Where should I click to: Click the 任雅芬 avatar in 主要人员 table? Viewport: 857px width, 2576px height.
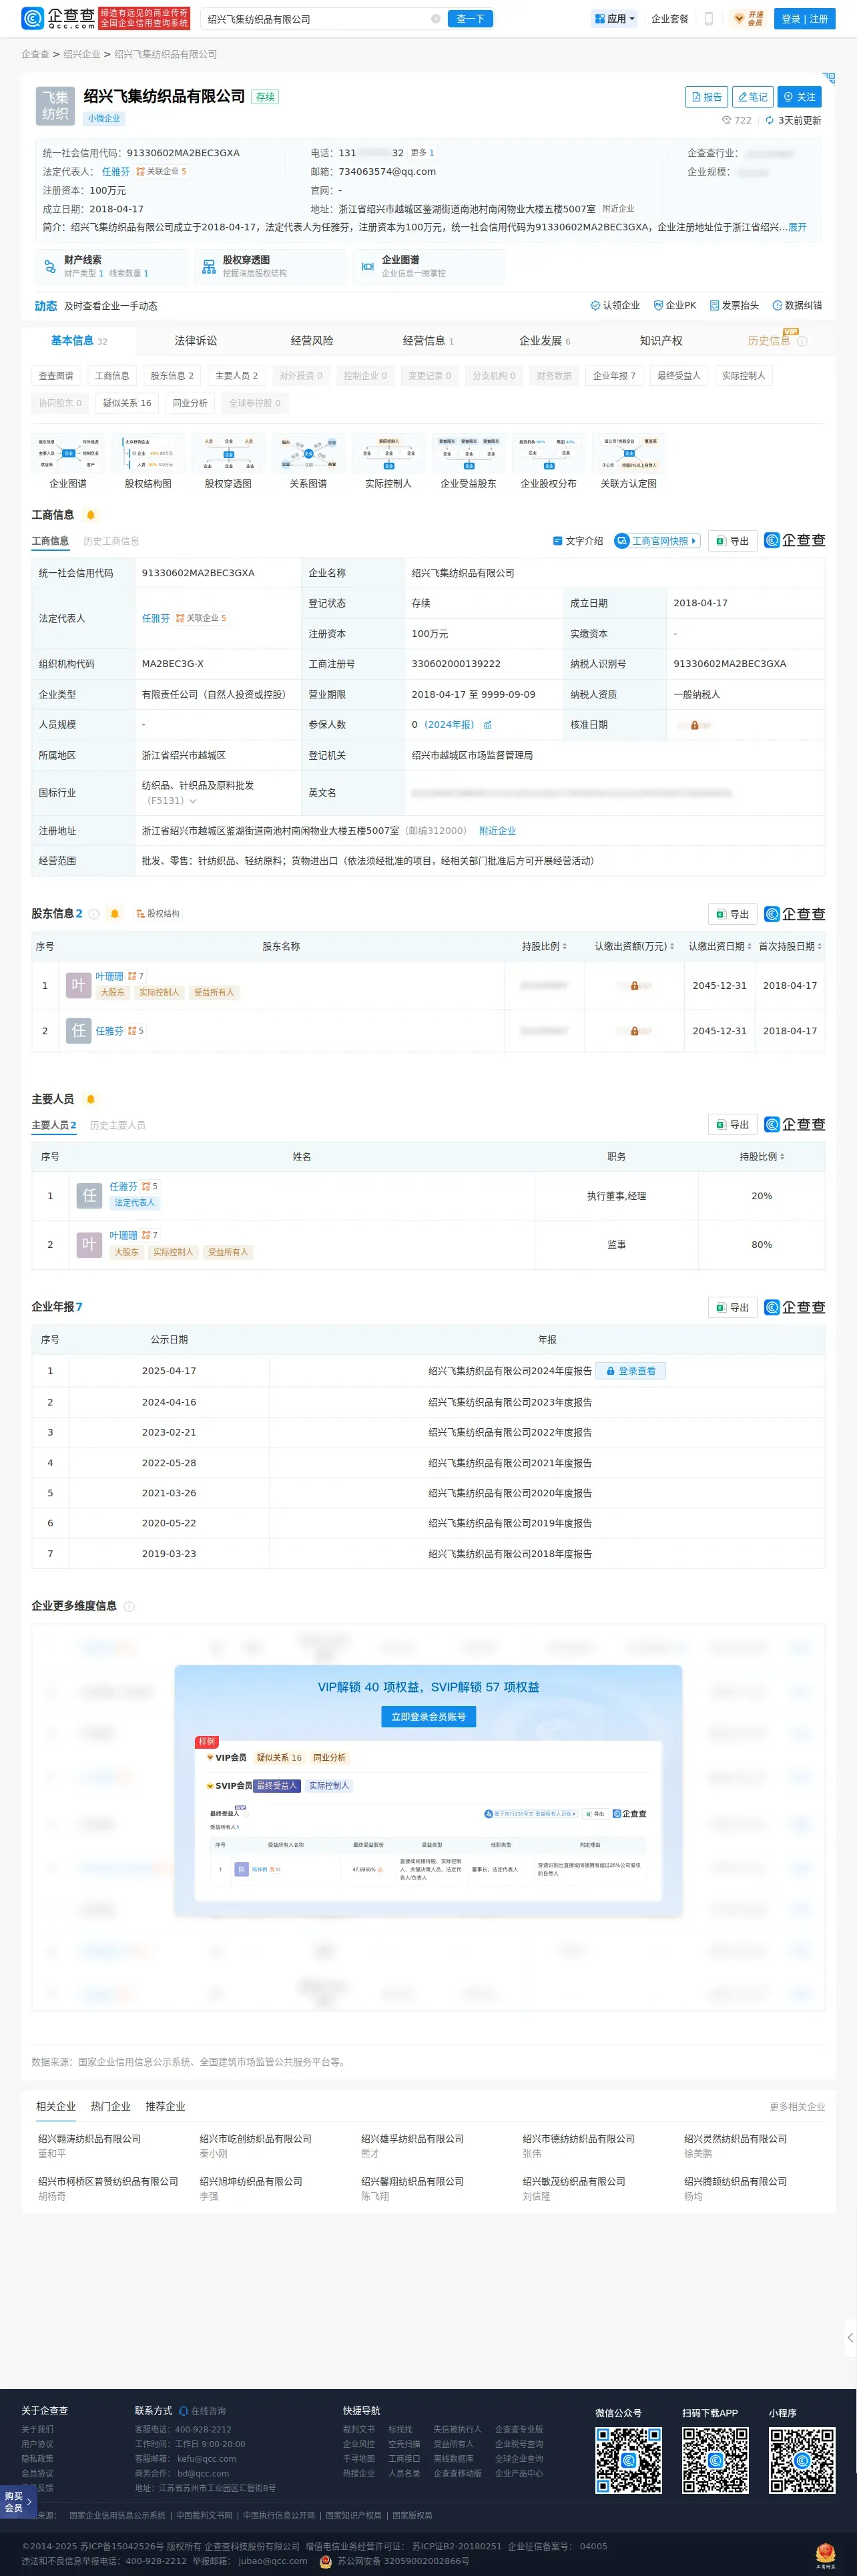click(90, 1195)
